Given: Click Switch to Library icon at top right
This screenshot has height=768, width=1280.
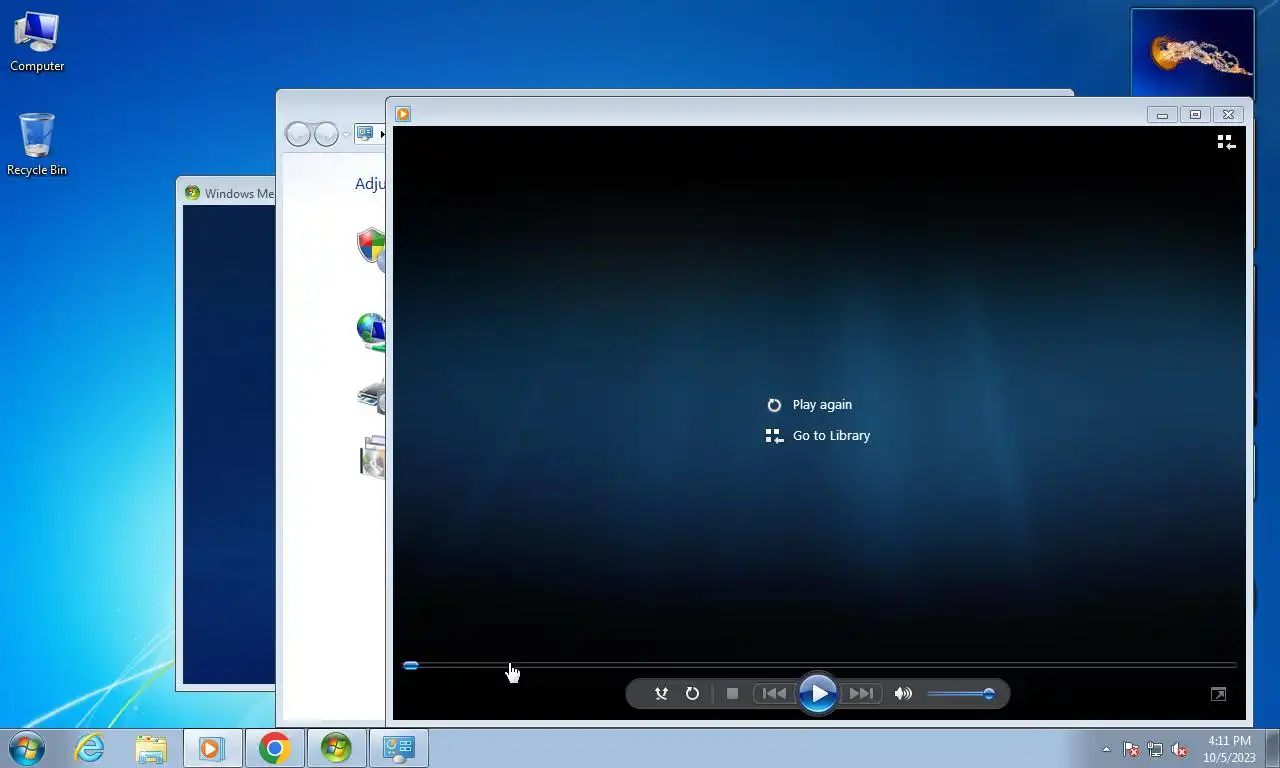Looking at the screenshot, I should point(1226,142).
